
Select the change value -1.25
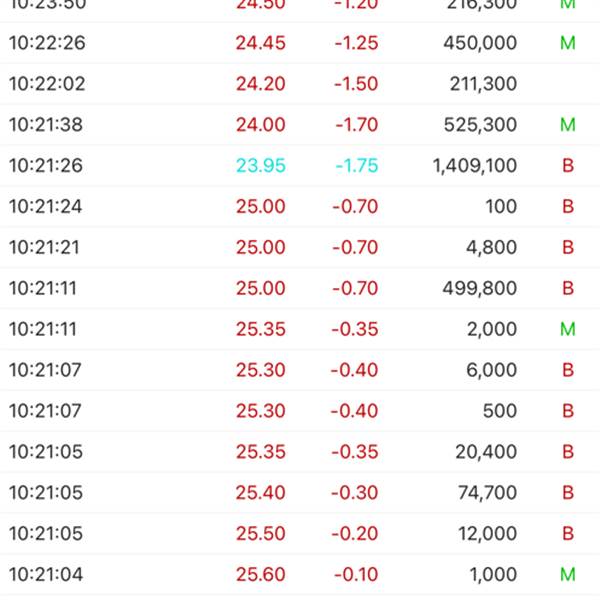[356, 43]
